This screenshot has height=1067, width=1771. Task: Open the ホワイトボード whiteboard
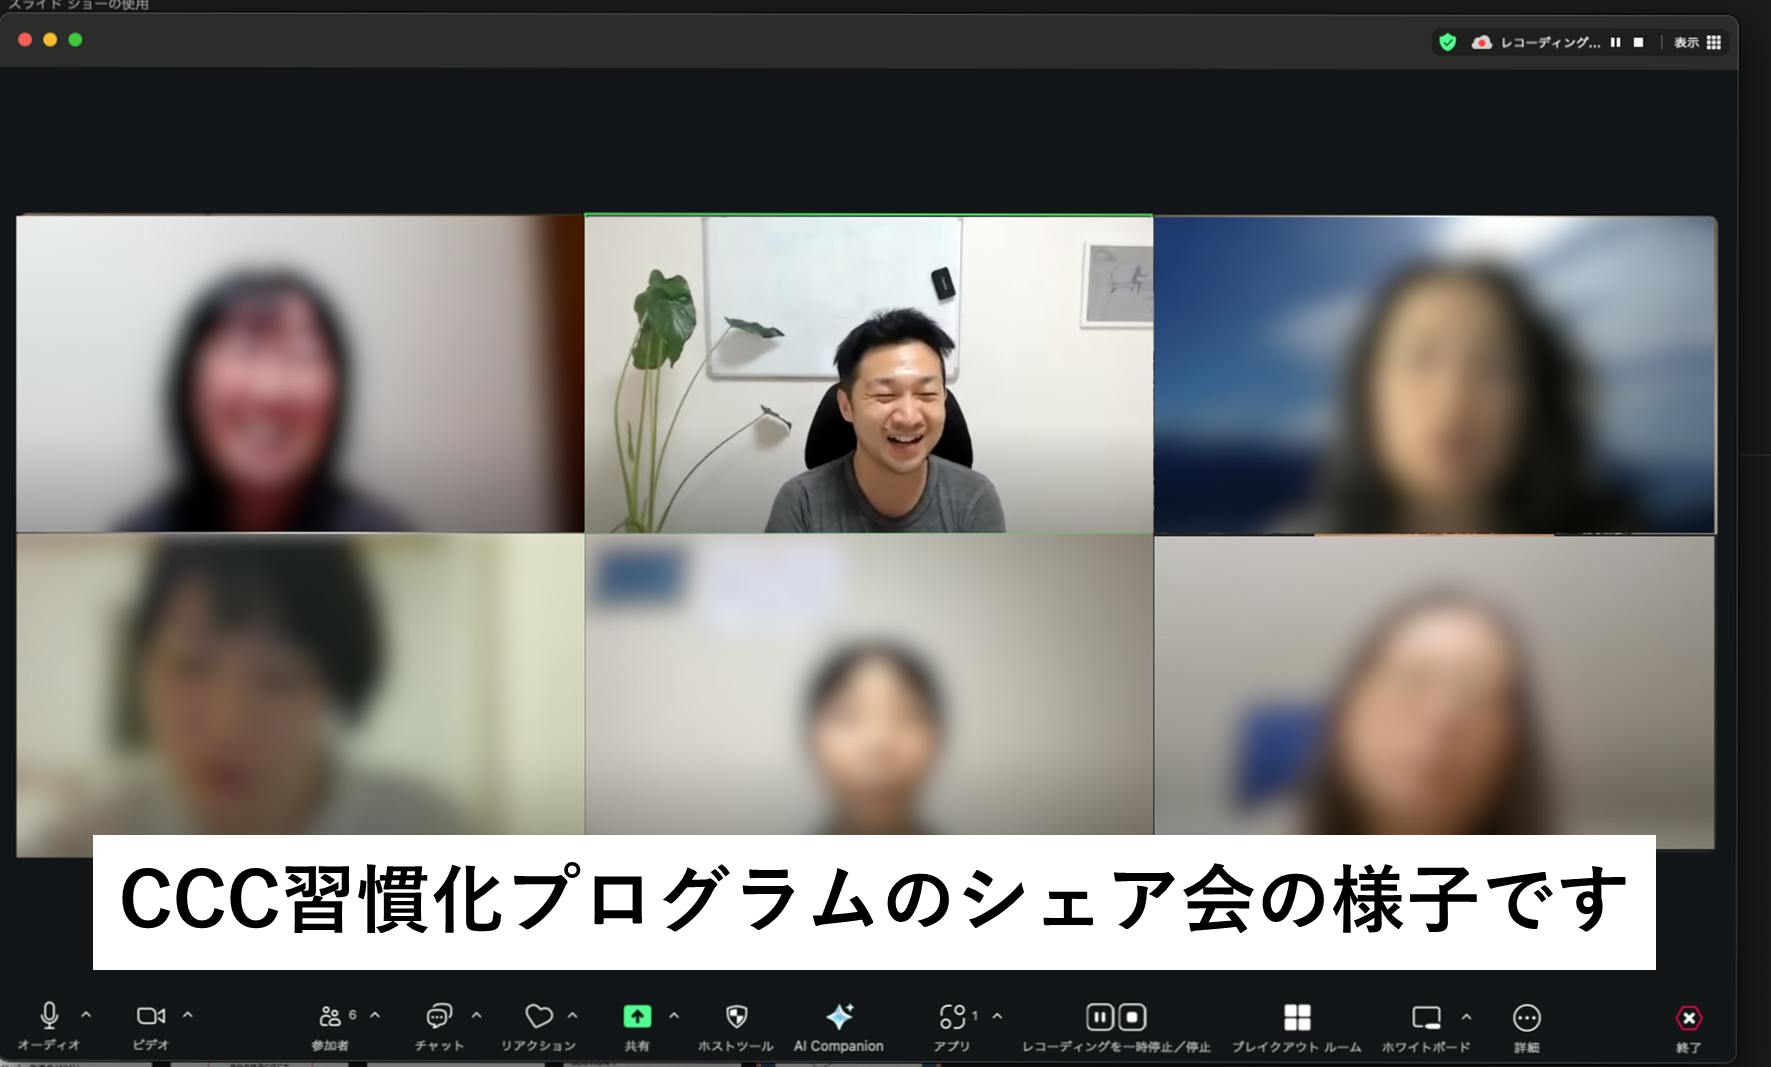click(1426, 1017)
